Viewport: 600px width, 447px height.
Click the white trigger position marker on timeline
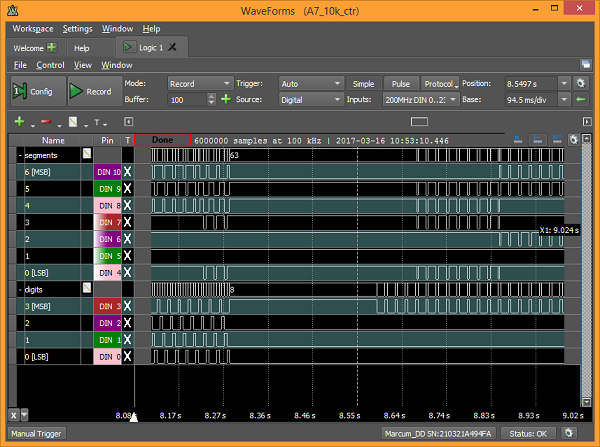coord(134,418)
